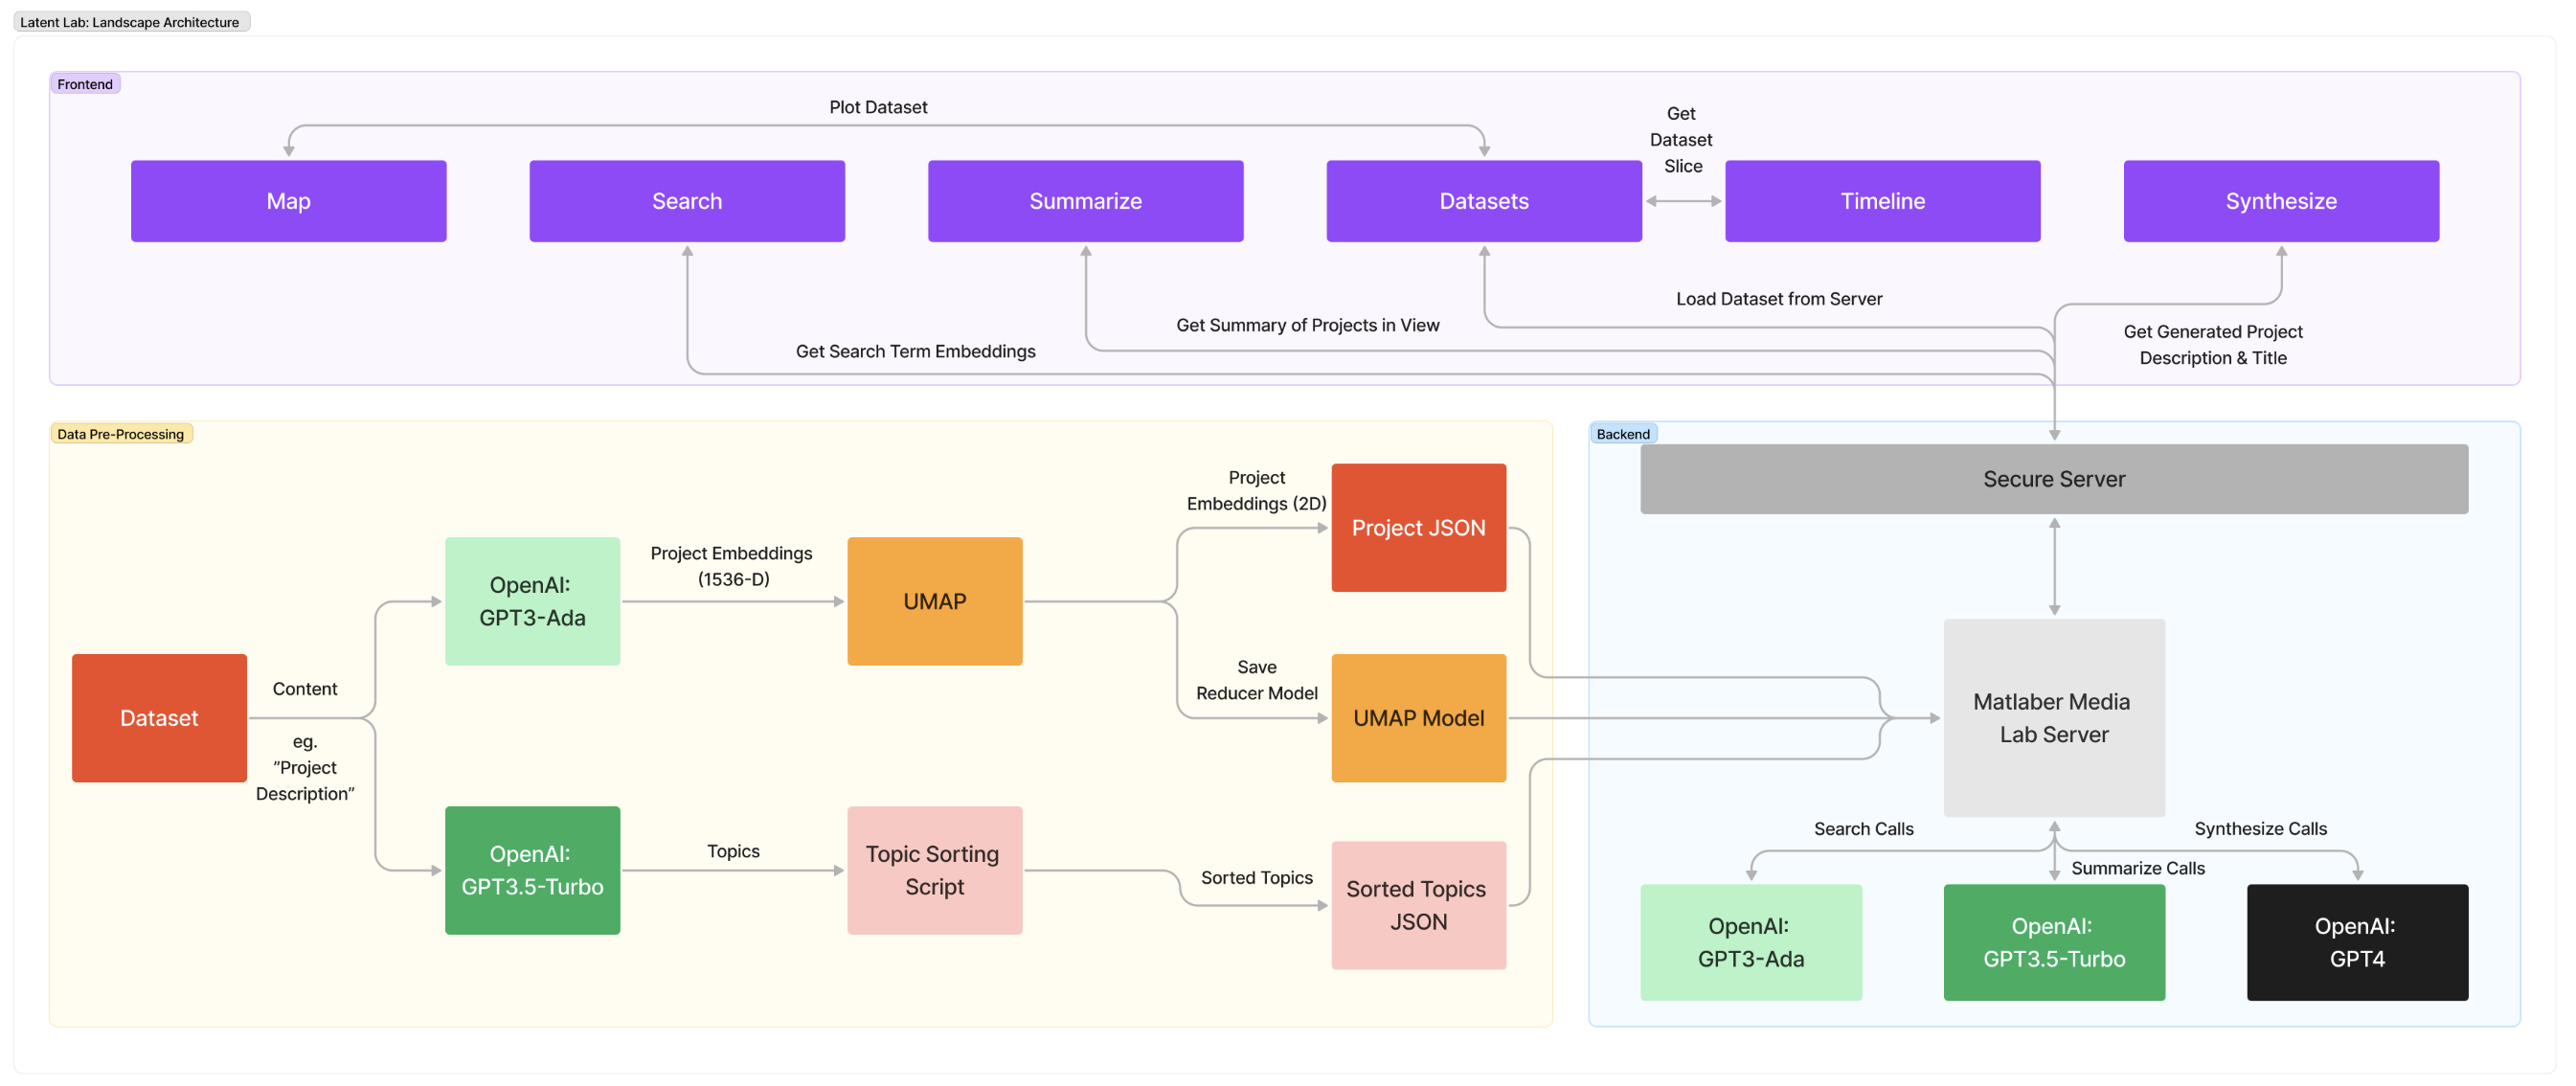Select the purple Search node

point(687,201)
